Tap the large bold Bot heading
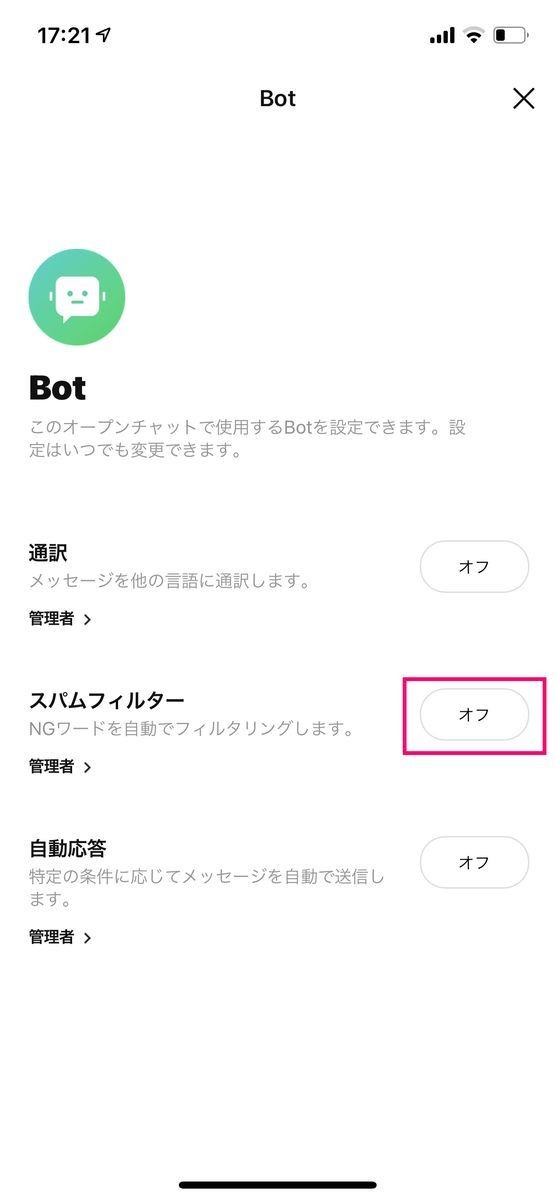This screenshot has width=555, height=1200. (57, 387)
